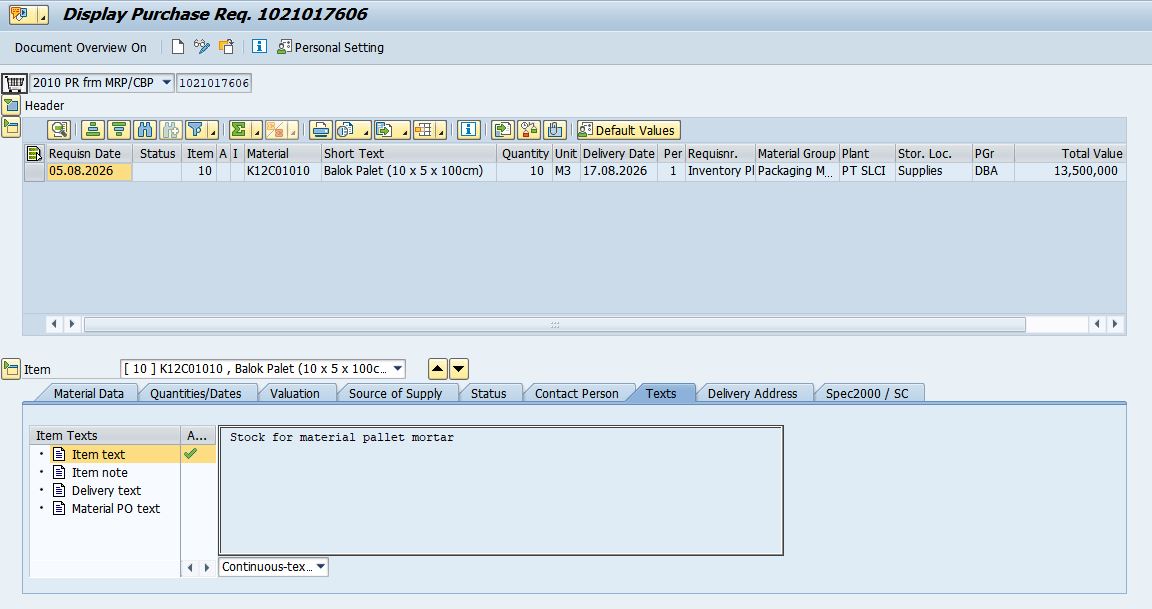Image resolution: width=1152 pixels, height=609 pixels.
Task: Open the Delivery Address tab
Action: point(752,393)
